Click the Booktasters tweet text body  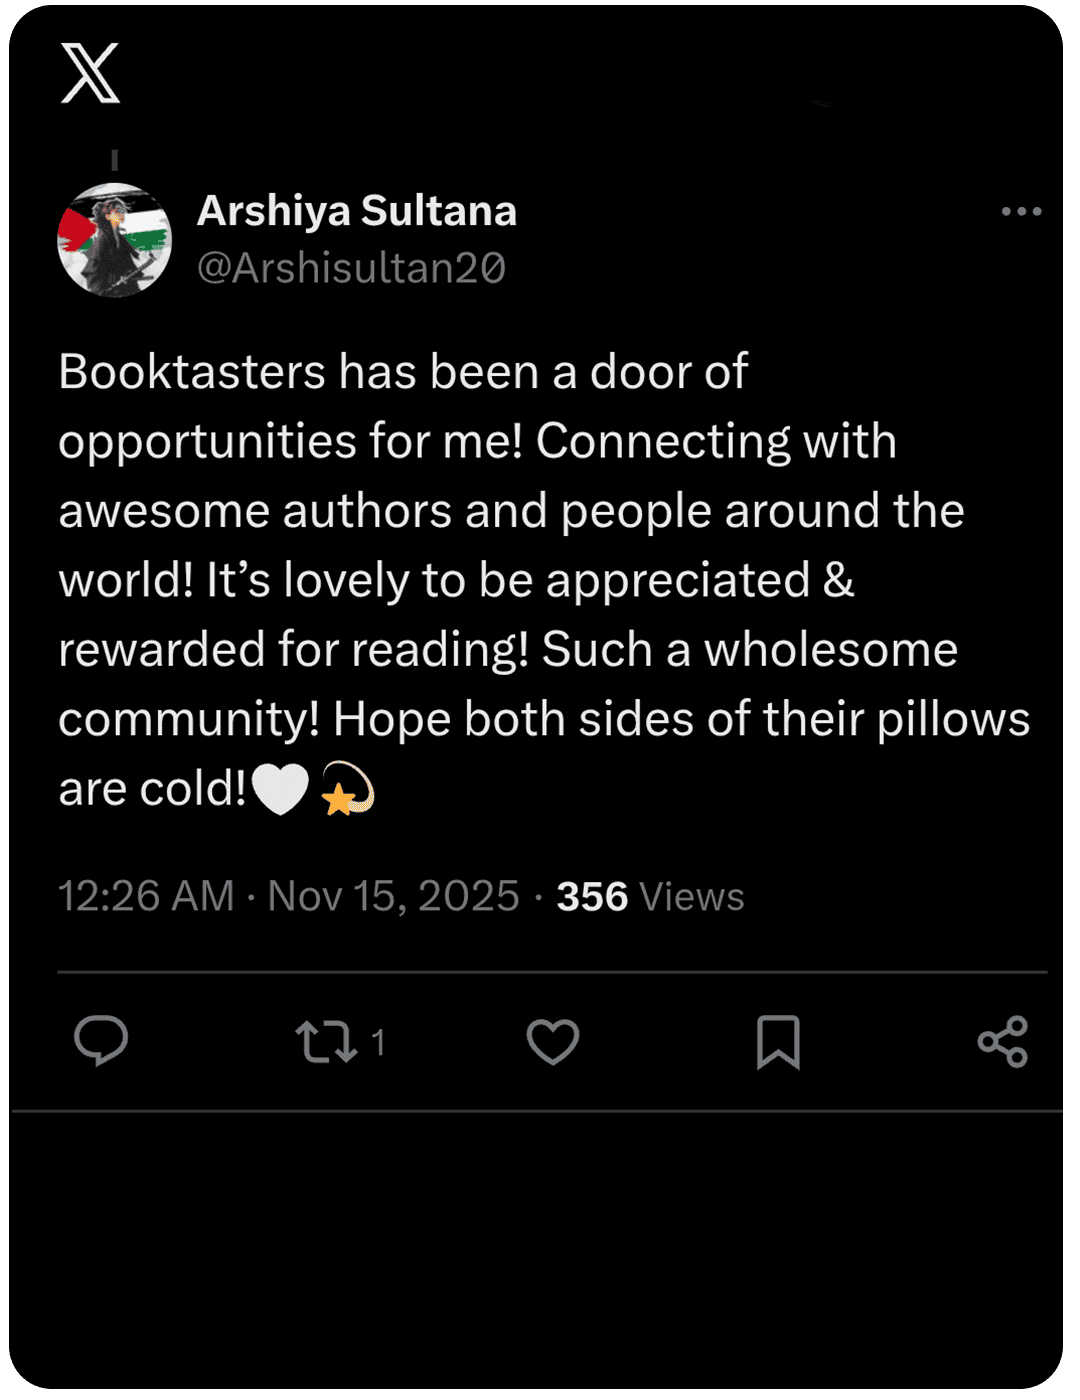544,580
